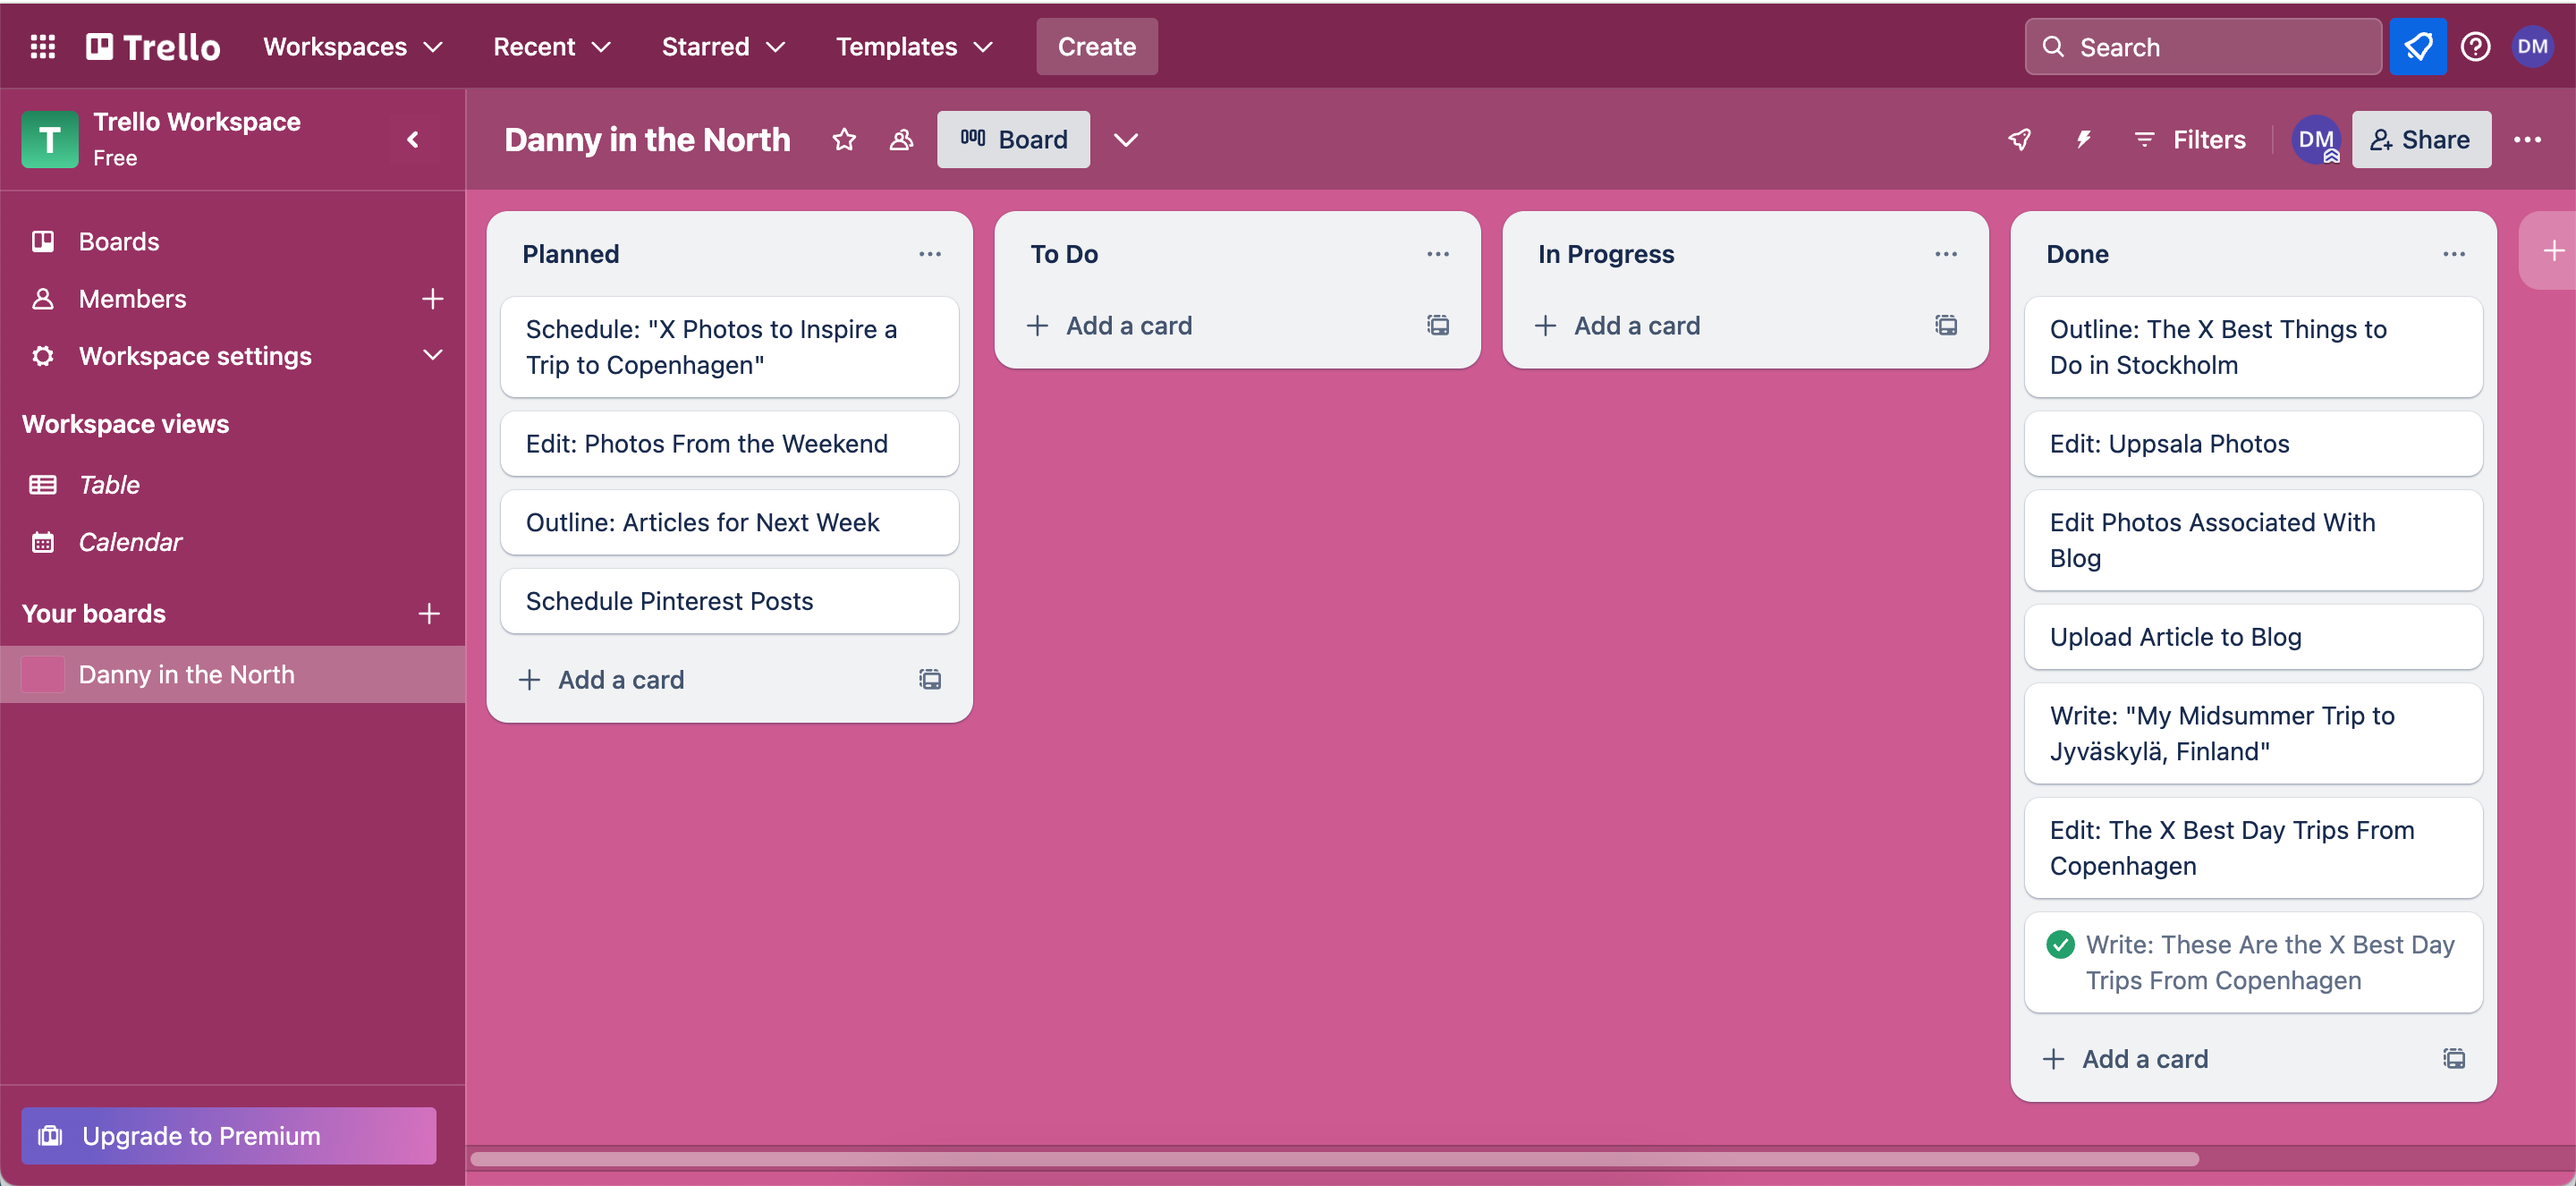Click the help question mark icon

click(2475, 47)
